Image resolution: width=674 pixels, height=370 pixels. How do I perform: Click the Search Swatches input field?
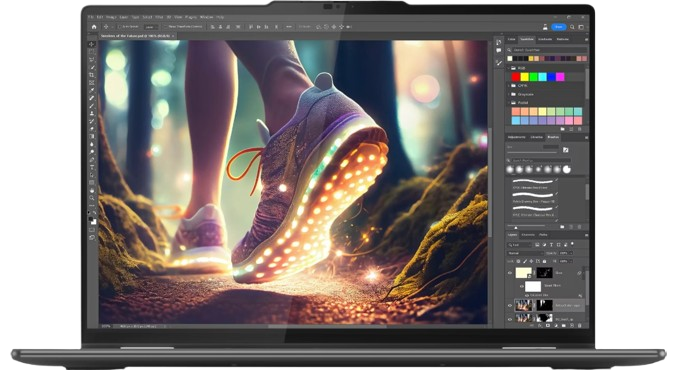pyautogui.click(x=548, y=50)
